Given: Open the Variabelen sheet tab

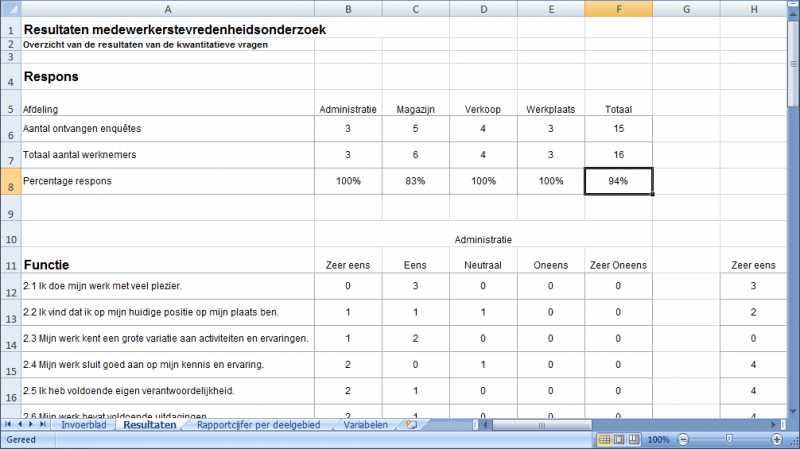Looking at the screenshot, I should (365, 425).
